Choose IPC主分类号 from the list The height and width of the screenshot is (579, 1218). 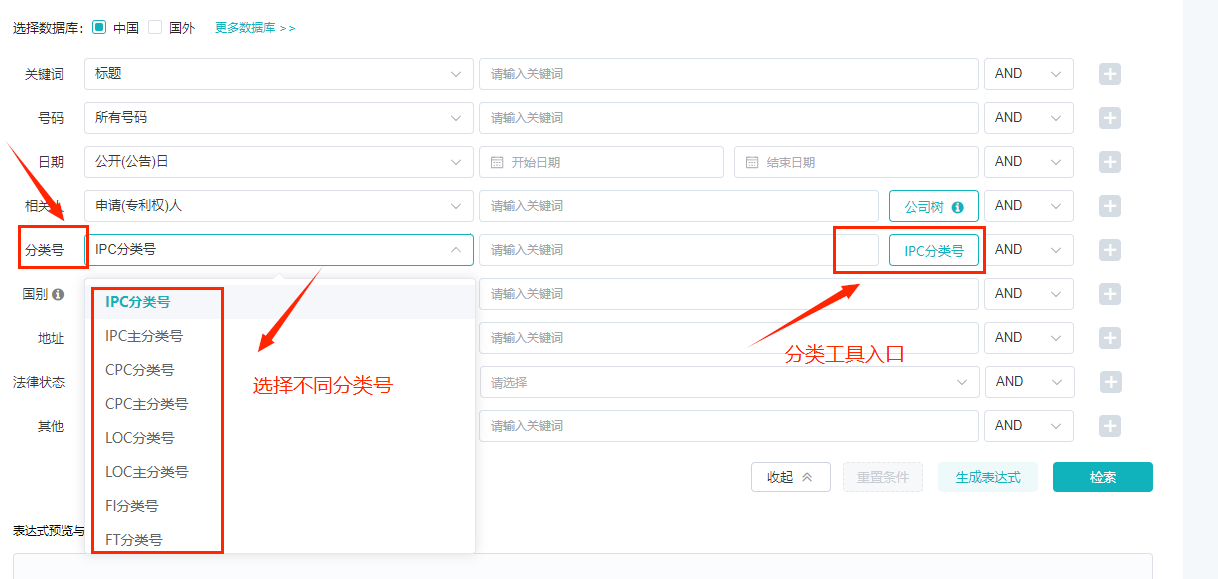coord(280,336)
